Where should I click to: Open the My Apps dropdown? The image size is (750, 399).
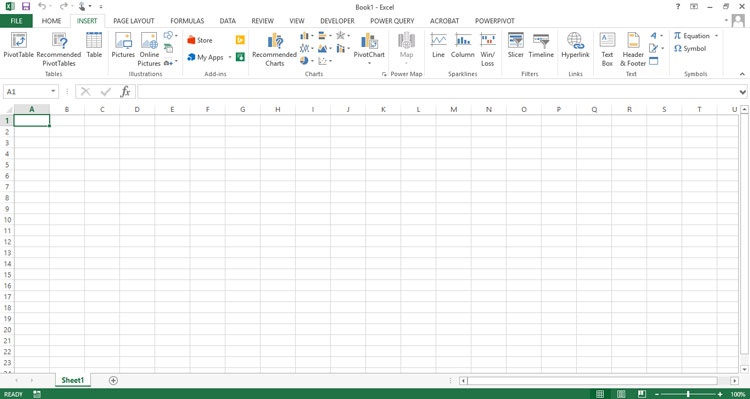point(230,57)
